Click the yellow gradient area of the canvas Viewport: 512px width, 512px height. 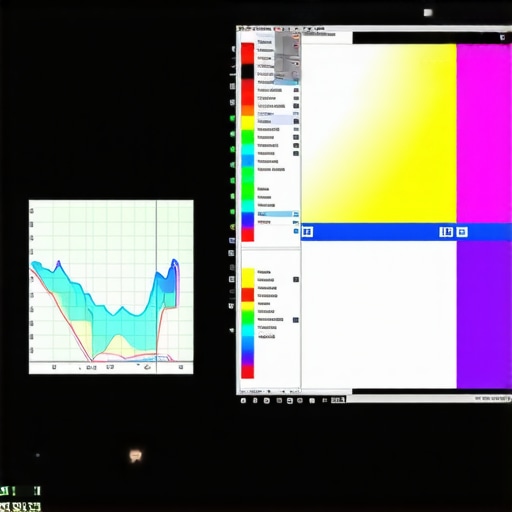coord(379,133)
